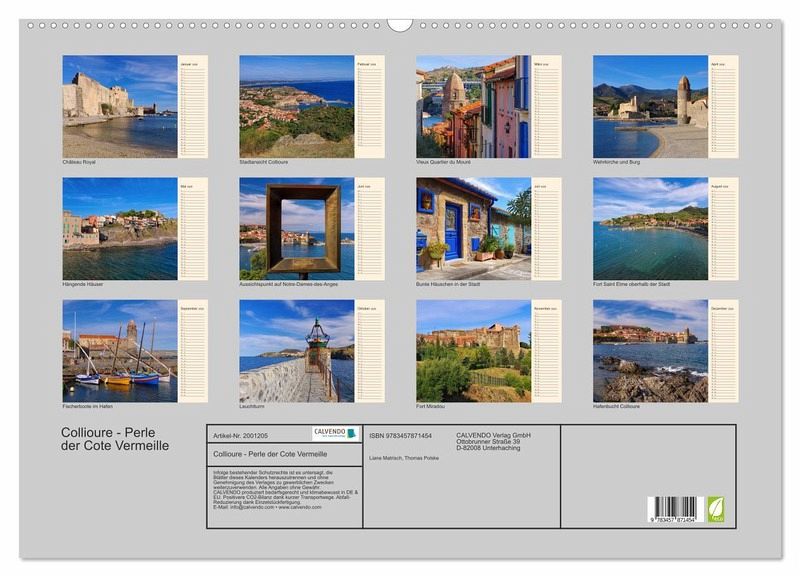Click the calendar hanger notch at top

(399, 24)
